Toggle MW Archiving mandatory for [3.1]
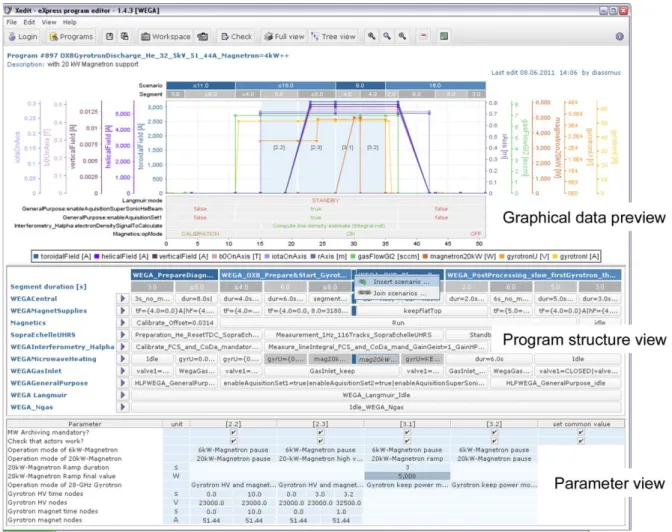The height and width of the screenshot is (532, 672). click(407, 432)
